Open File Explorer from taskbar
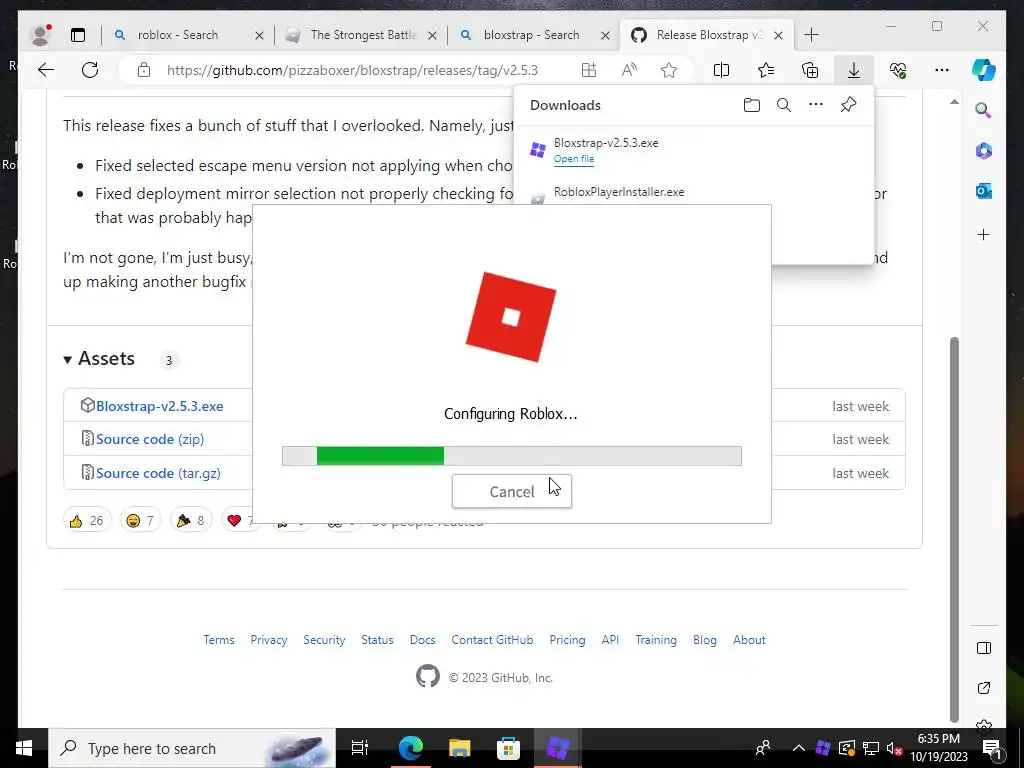Screen dimensions: 1024x768 460,748
